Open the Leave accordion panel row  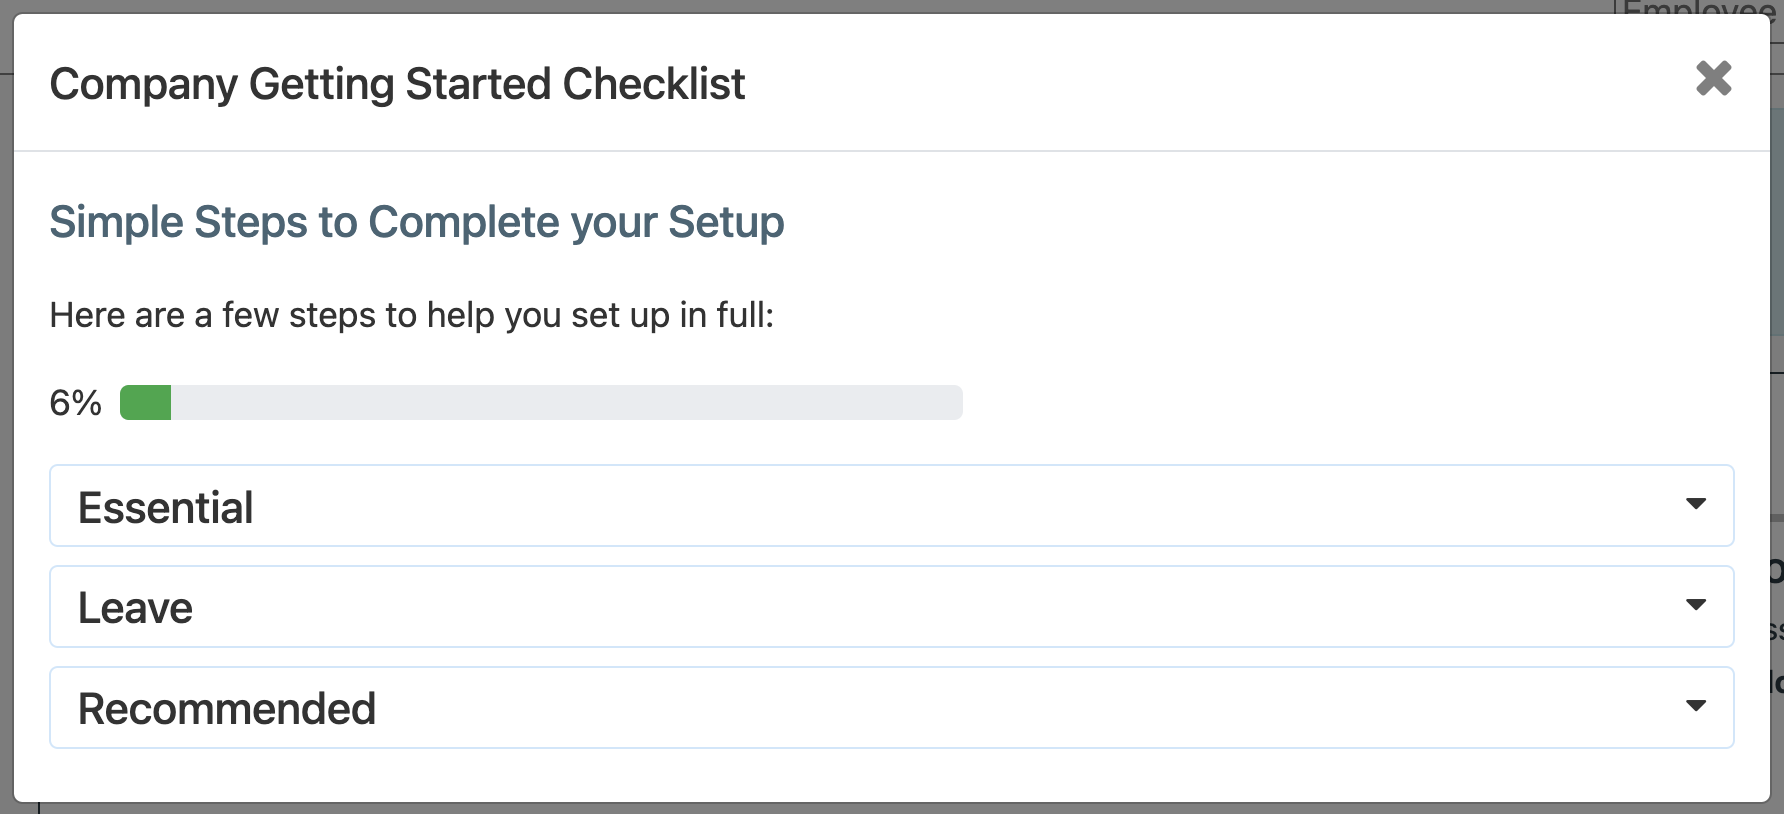[890, 607]
